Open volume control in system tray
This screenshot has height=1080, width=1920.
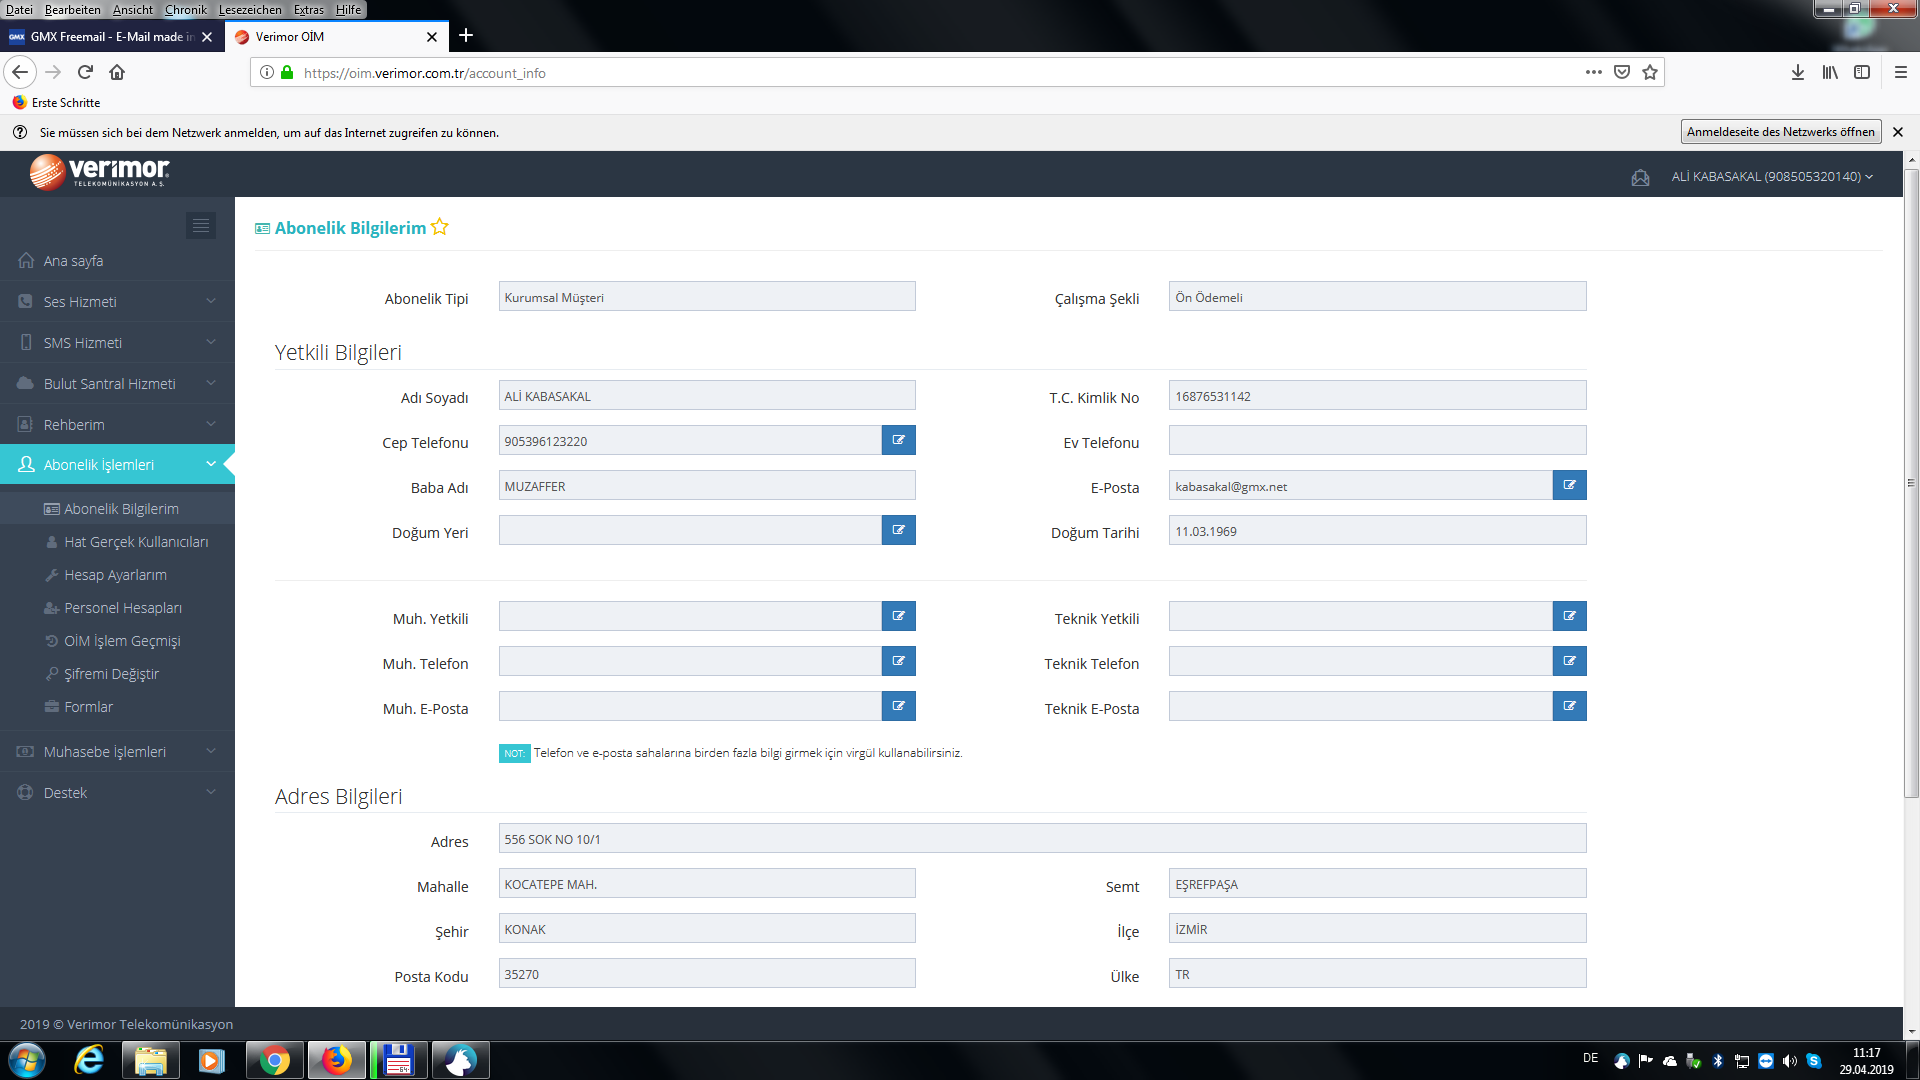(1790, 1060)
